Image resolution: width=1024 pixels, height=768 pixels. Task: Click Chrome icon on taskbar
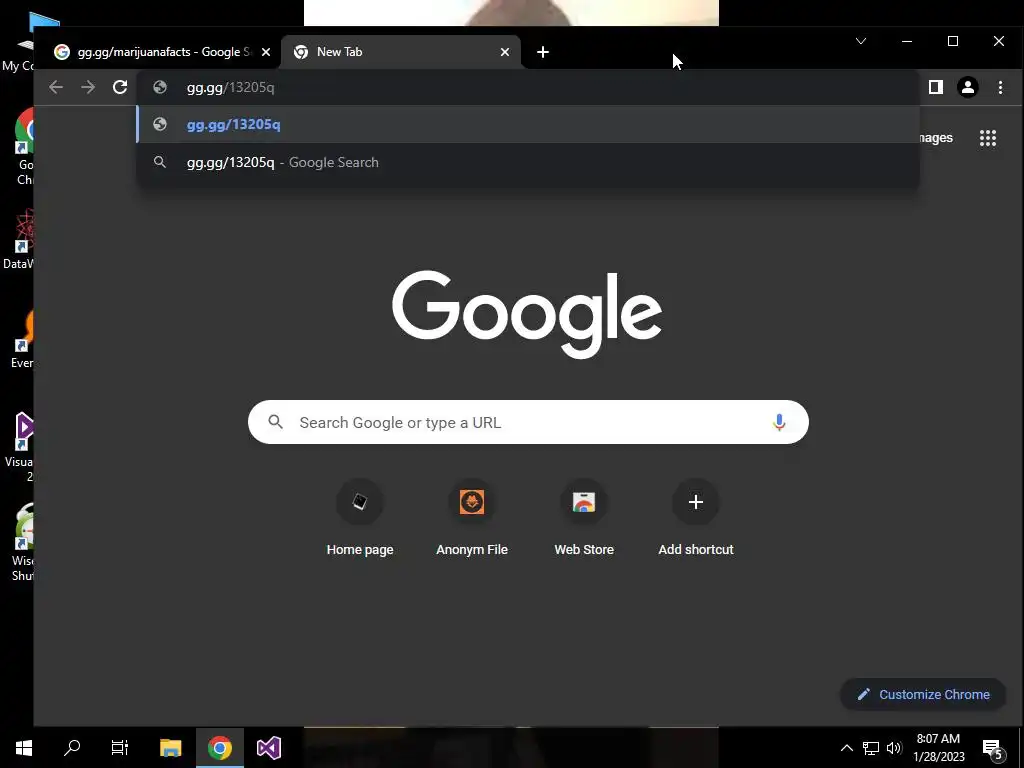(220, 748)
